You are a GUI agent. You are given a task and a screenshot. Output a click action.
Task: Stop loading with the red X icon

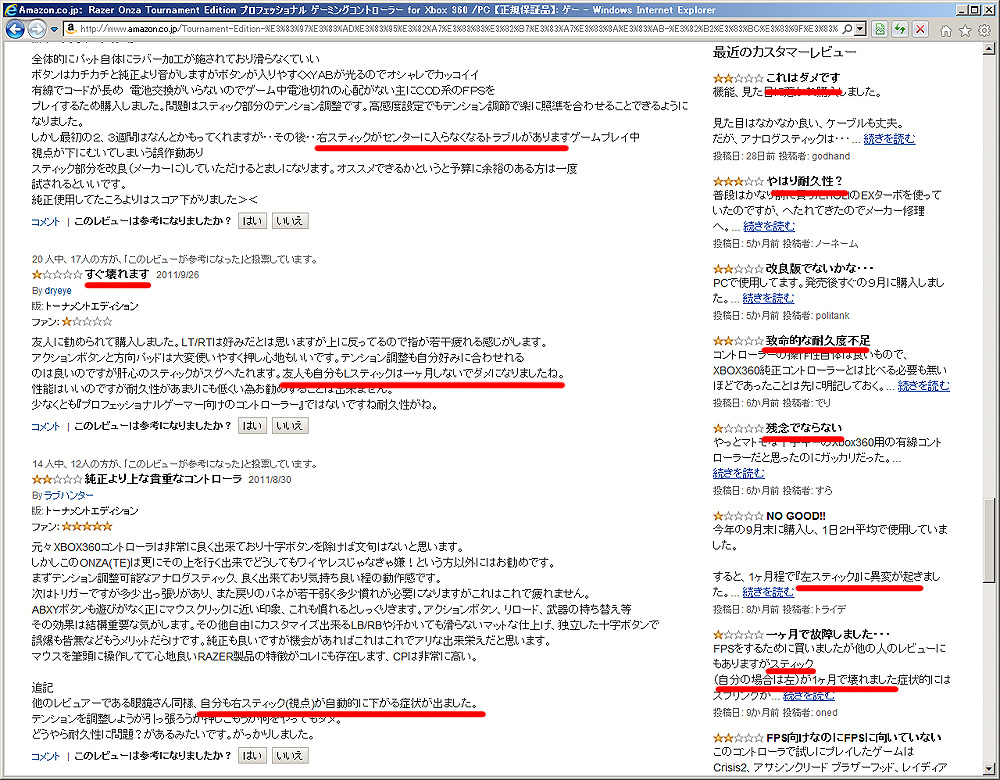pyautogui.click(x=920, y=29)
